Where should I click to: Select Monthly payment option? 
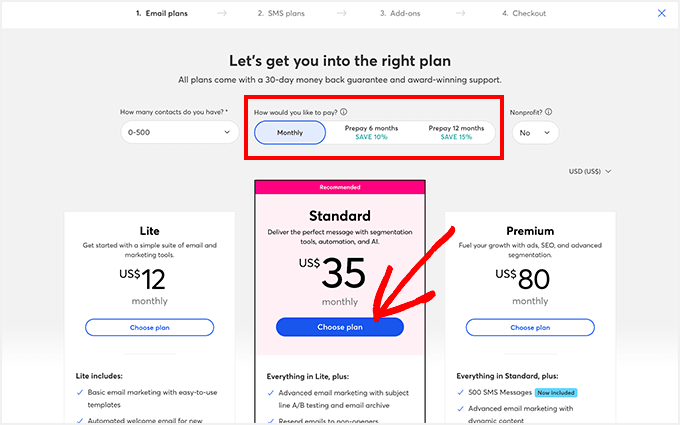[x=290, y=133]
